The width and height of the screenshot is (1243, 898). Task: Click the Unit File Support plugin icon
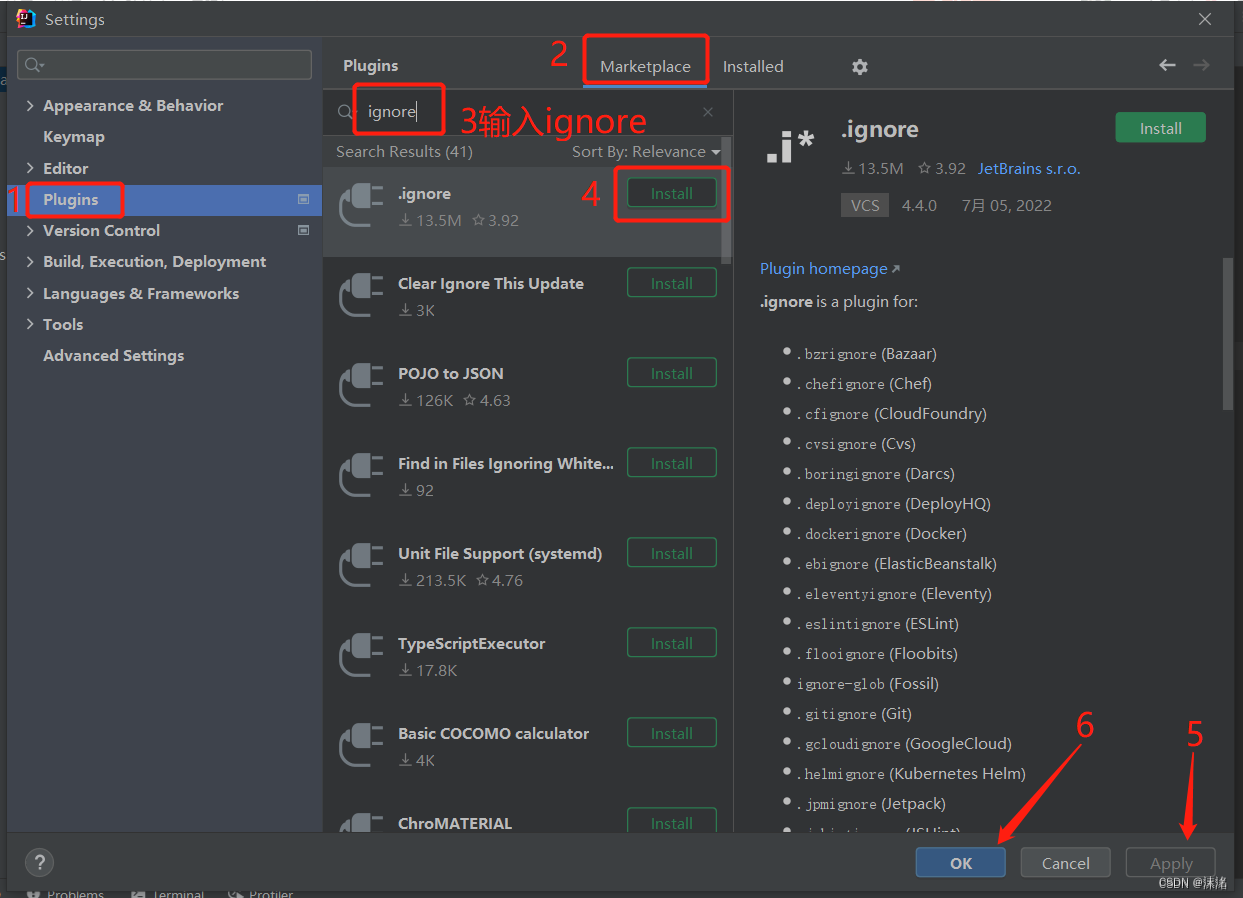pyautogui.click(x=361, y=565)
